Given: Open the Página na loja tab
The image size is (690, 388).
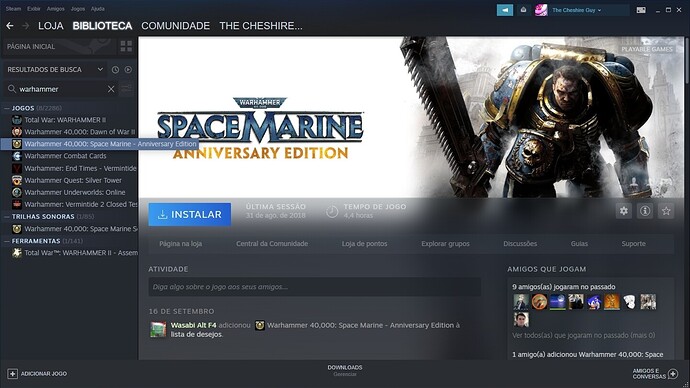Looking at the screenshot, I should (x=180, y=244).
